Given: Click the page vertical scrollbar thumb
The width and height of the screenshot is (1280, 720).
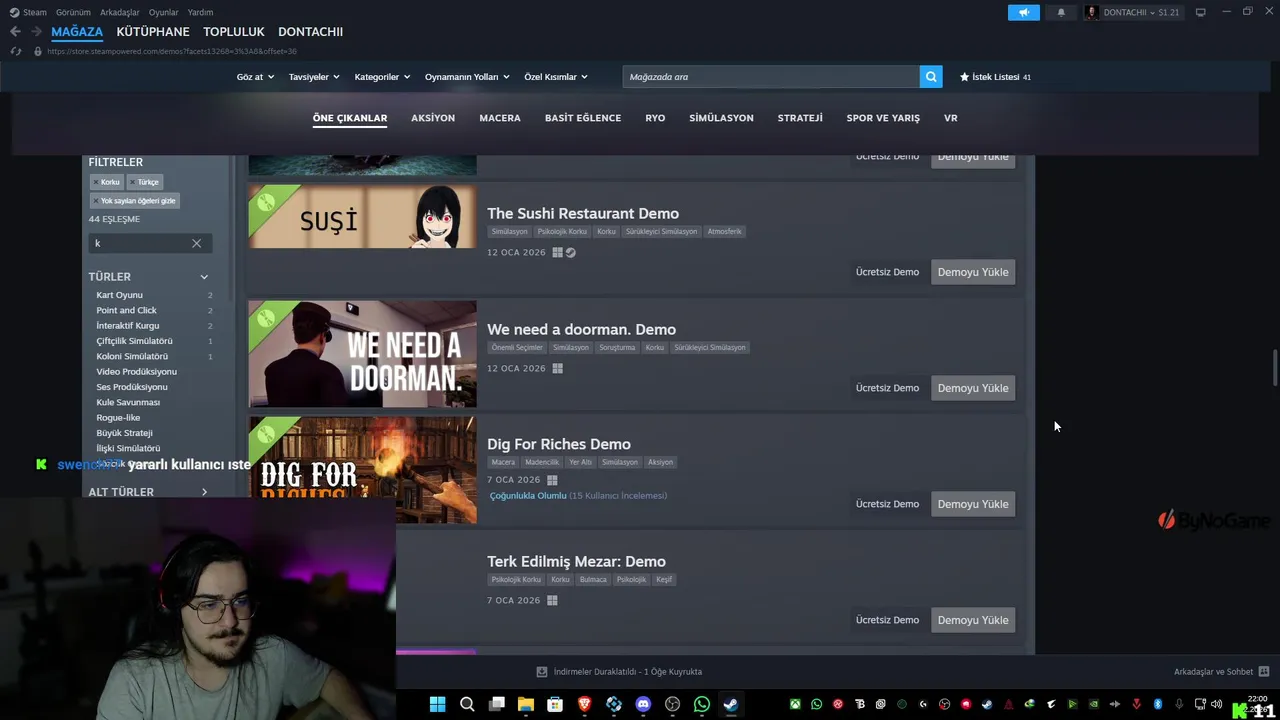Looking at the screenshot, I should 1274,366.
